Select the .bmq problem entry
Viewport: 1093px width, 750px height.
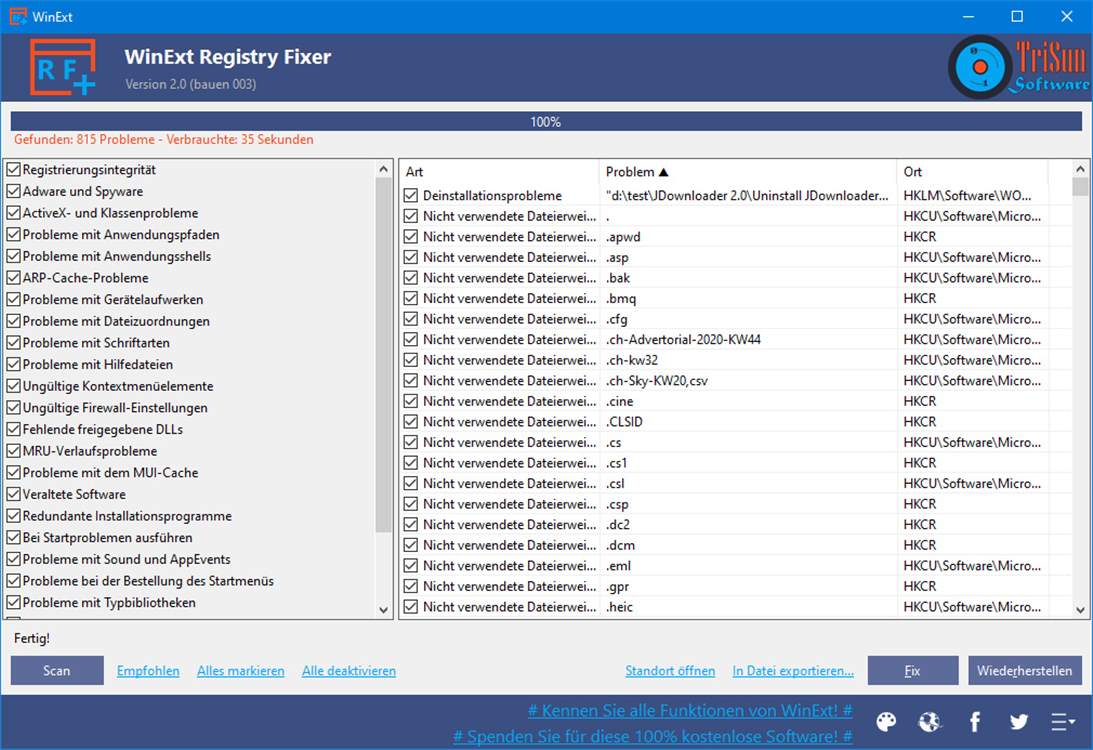pos(621,298)
